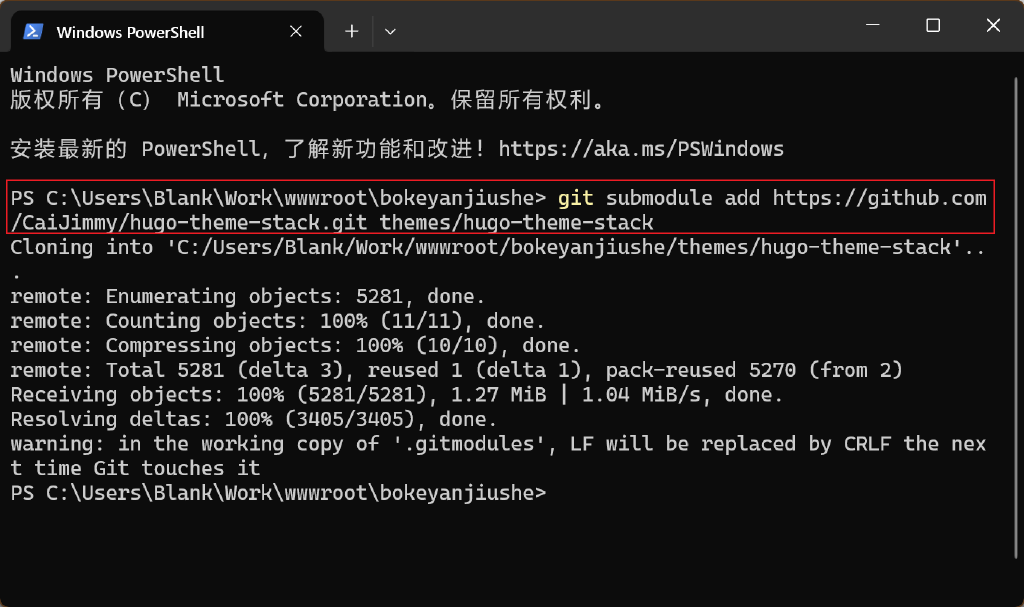Screen dimensions: 1024x607
Task: Maximize the terminal window
Action: tap(933, 25)
